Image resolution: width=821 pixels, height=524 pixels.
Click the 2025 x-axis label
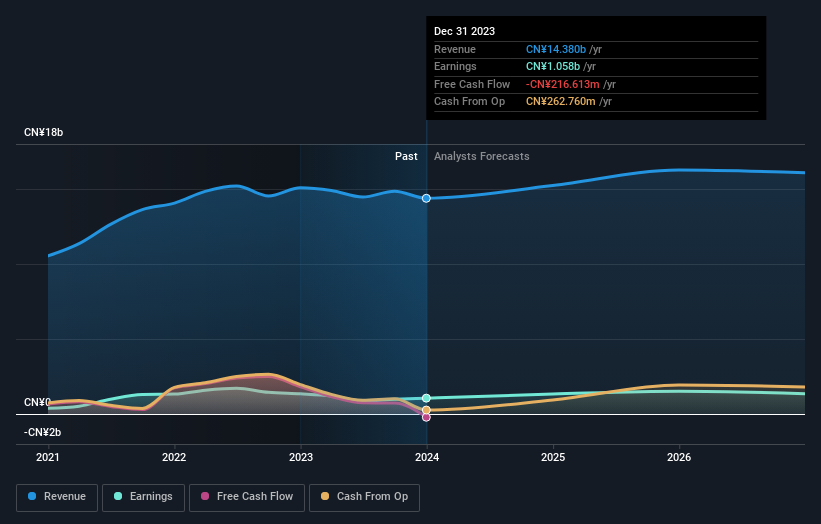coord(553,457)
